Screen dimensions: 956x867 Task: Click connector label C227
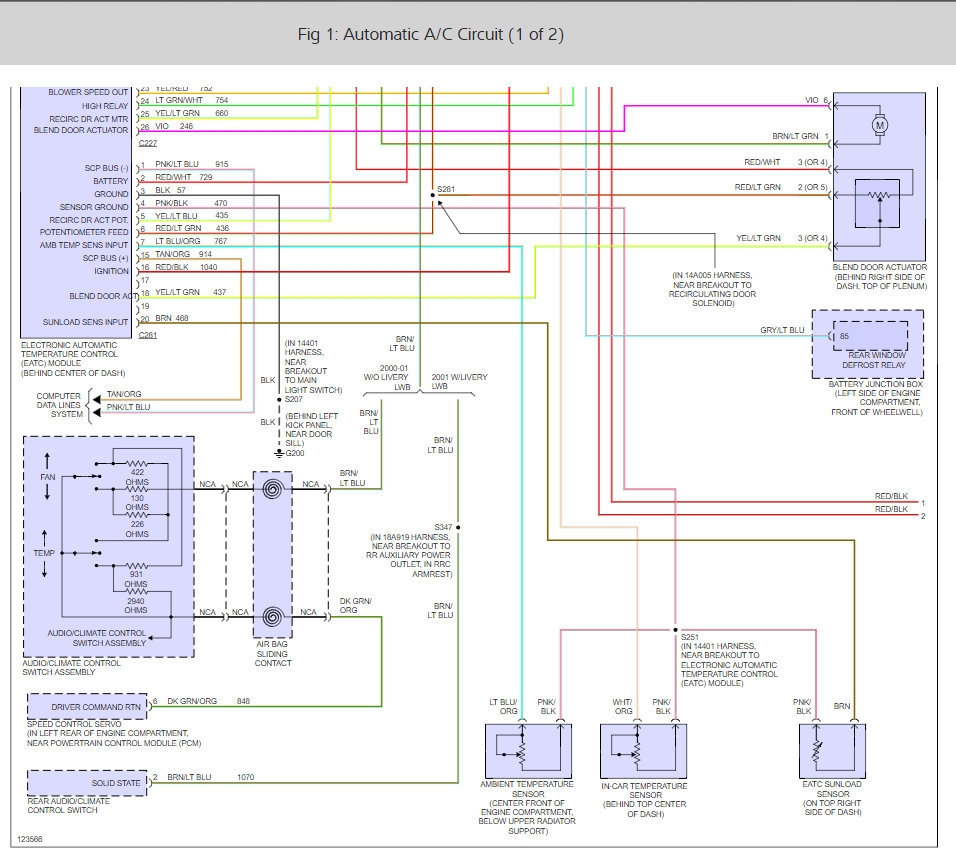[x=148, y=143]
